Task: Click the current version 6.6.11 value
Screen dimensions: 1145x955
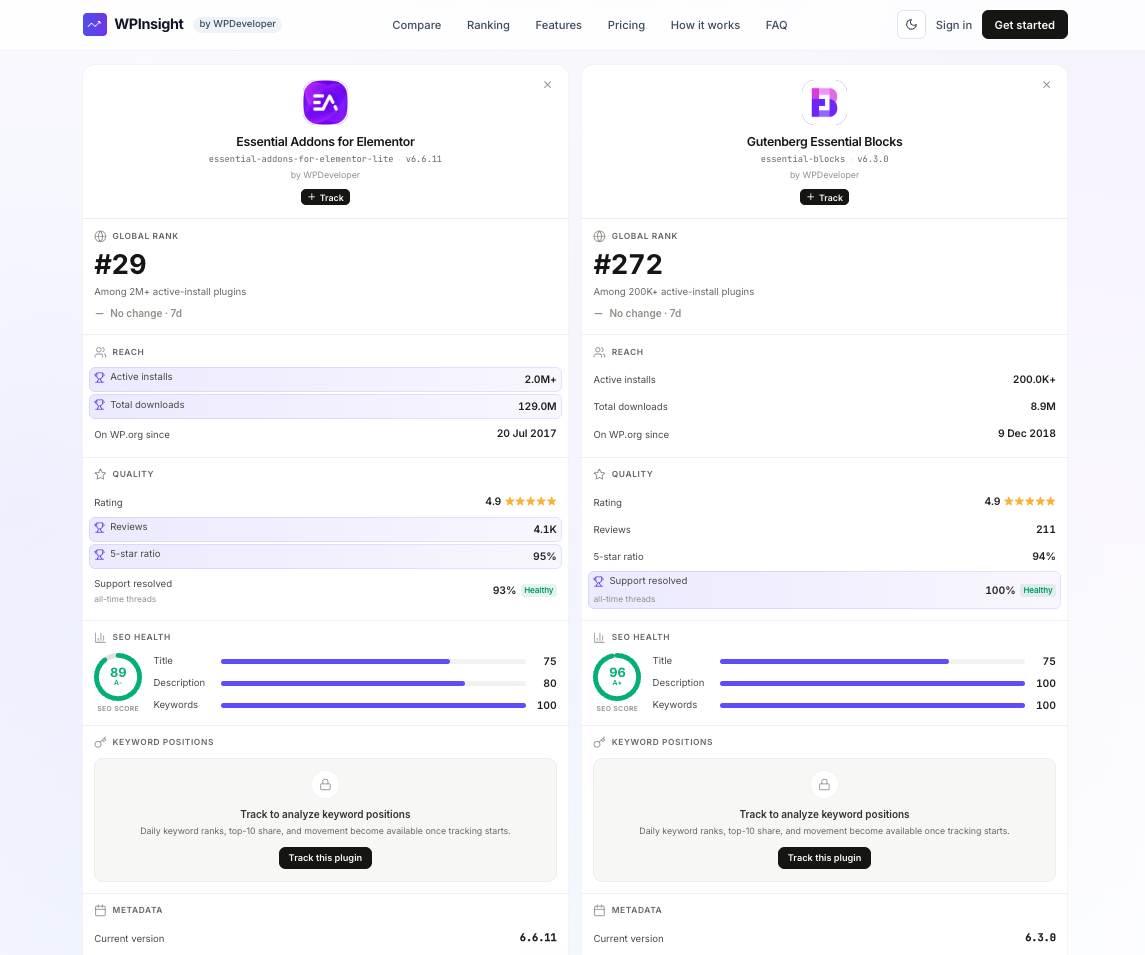Action: pos(538,937)
